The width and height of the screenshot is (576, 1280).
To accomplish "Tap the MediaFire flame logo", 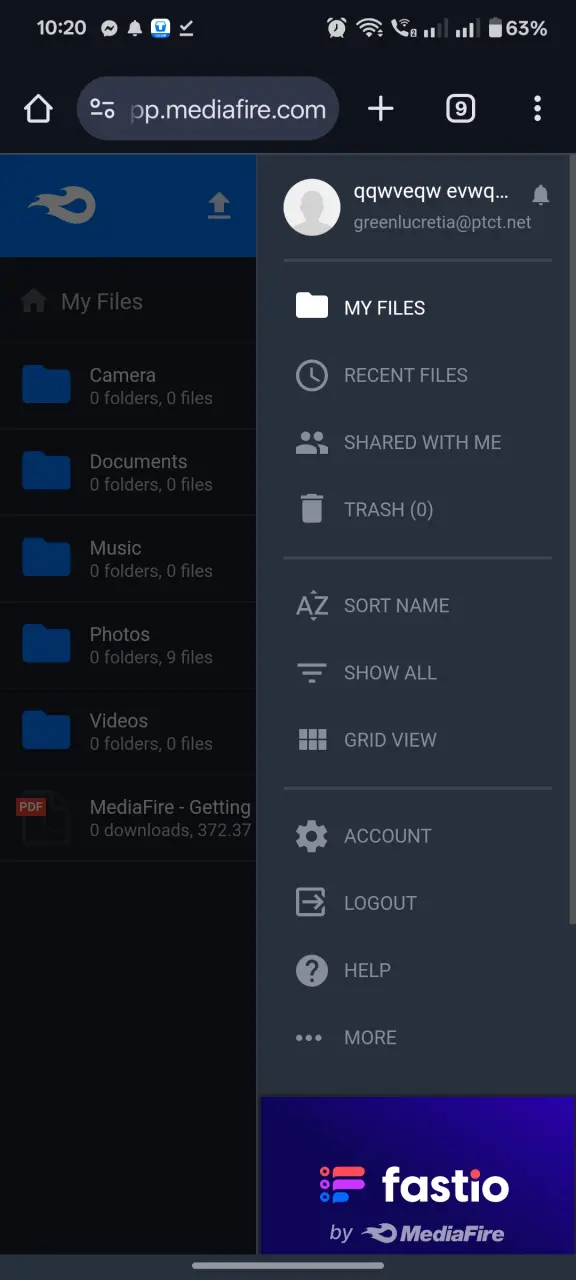I will (x=62, y=206).
